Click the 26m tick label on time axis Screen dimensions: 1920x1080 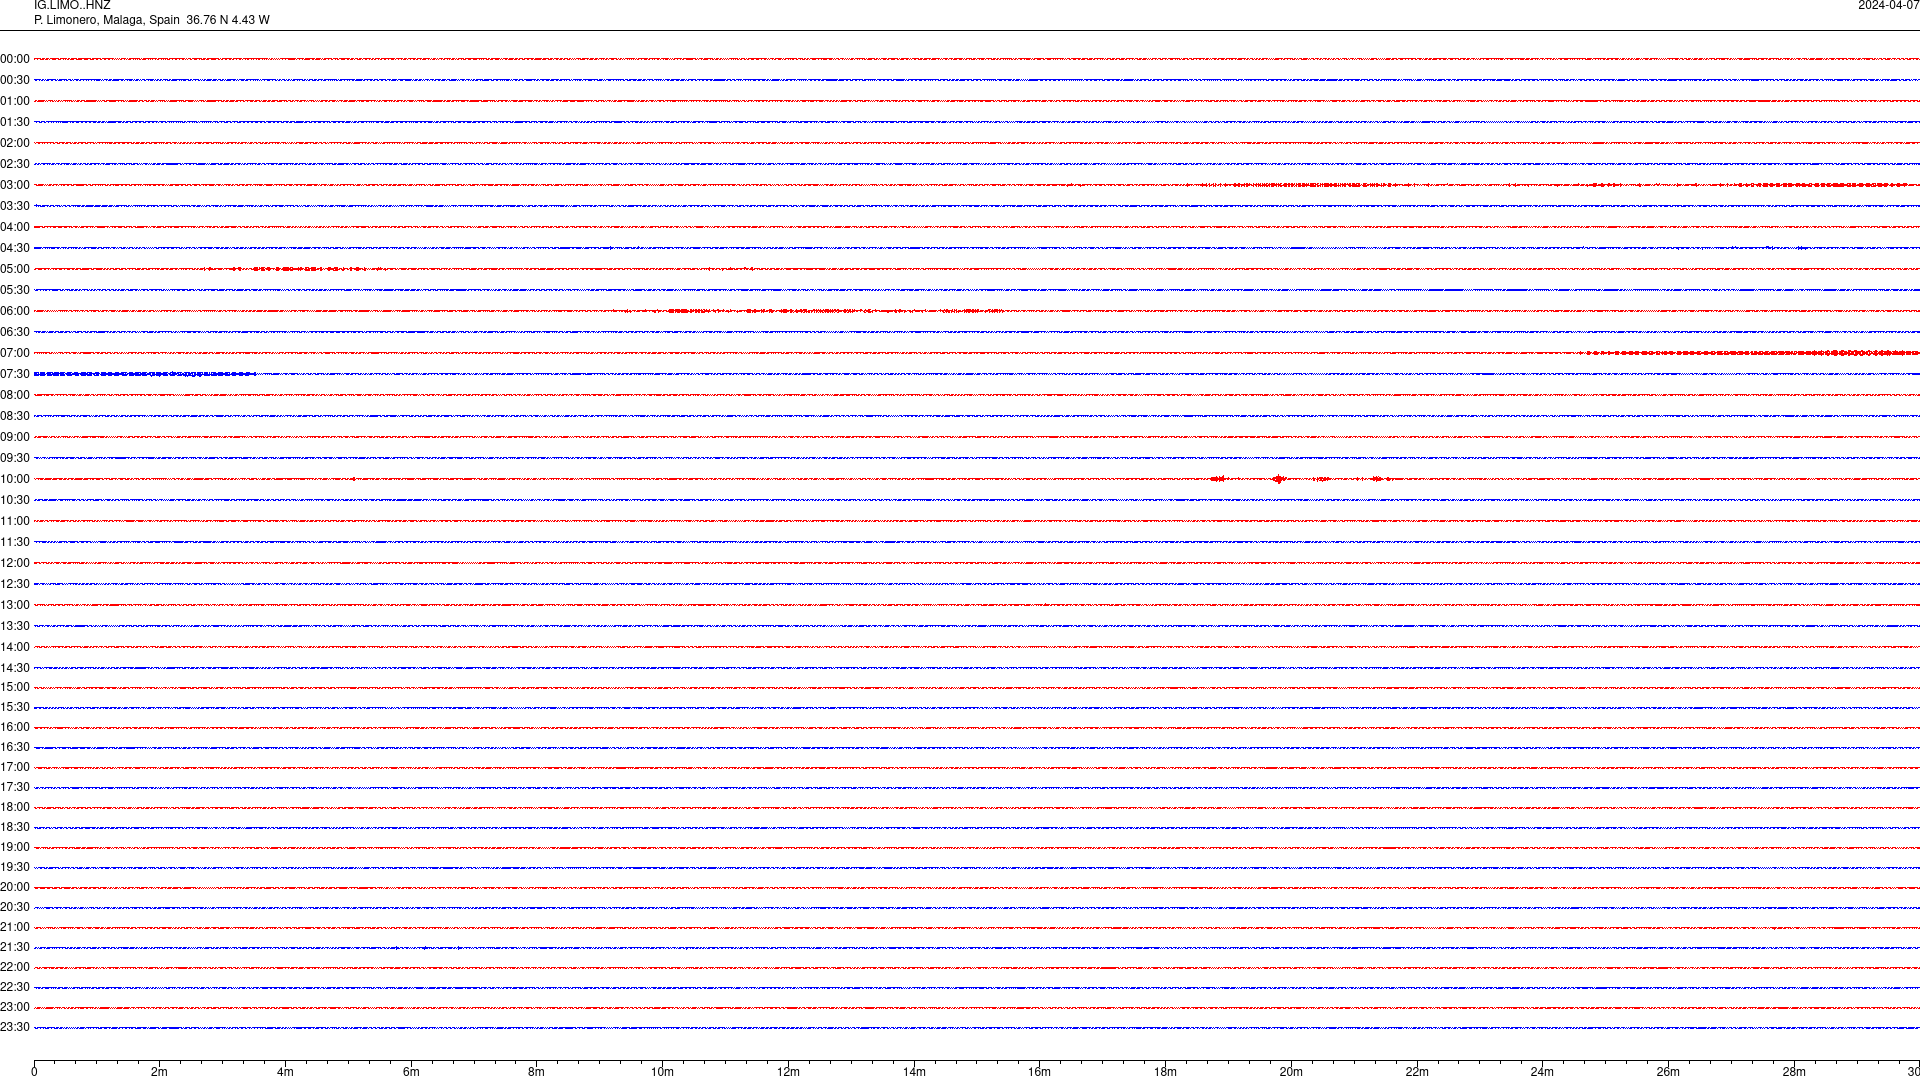point(1668,1072)
